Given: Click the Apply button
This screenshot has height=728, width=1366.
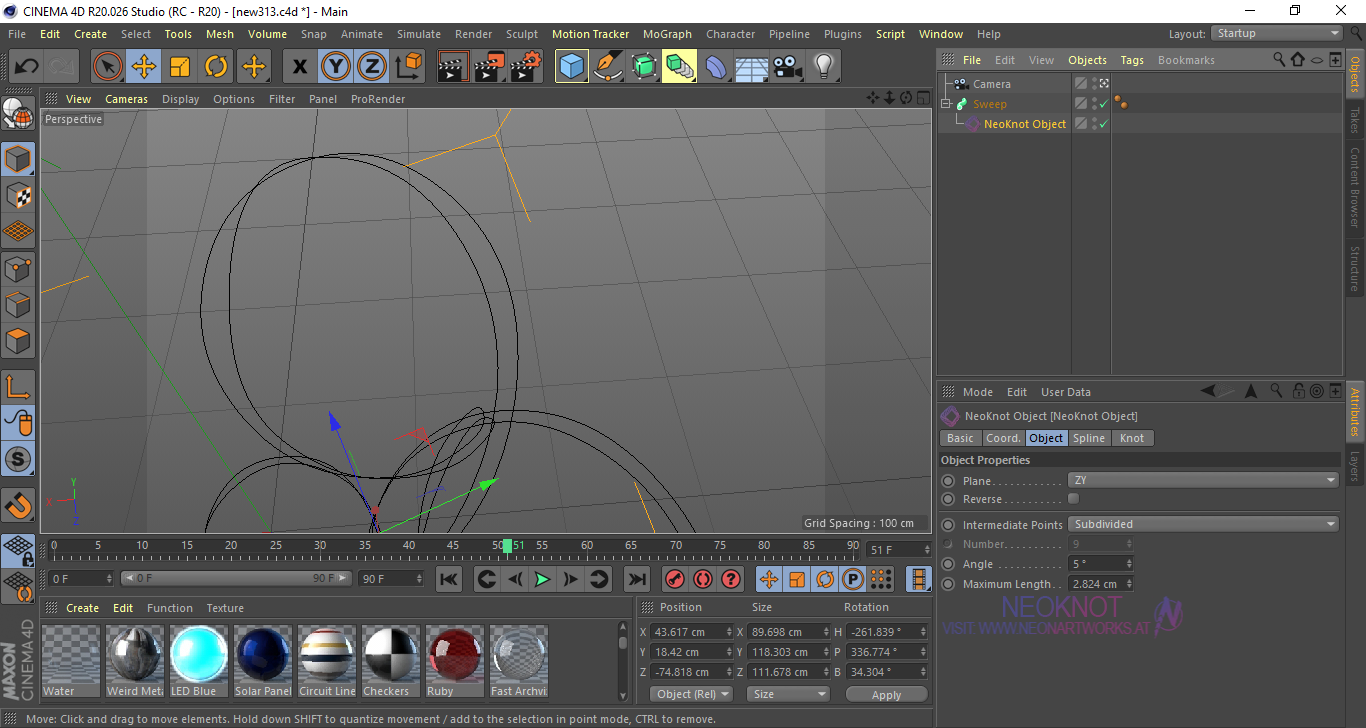Looking at the screenshot, I should [x=886, y=694].
